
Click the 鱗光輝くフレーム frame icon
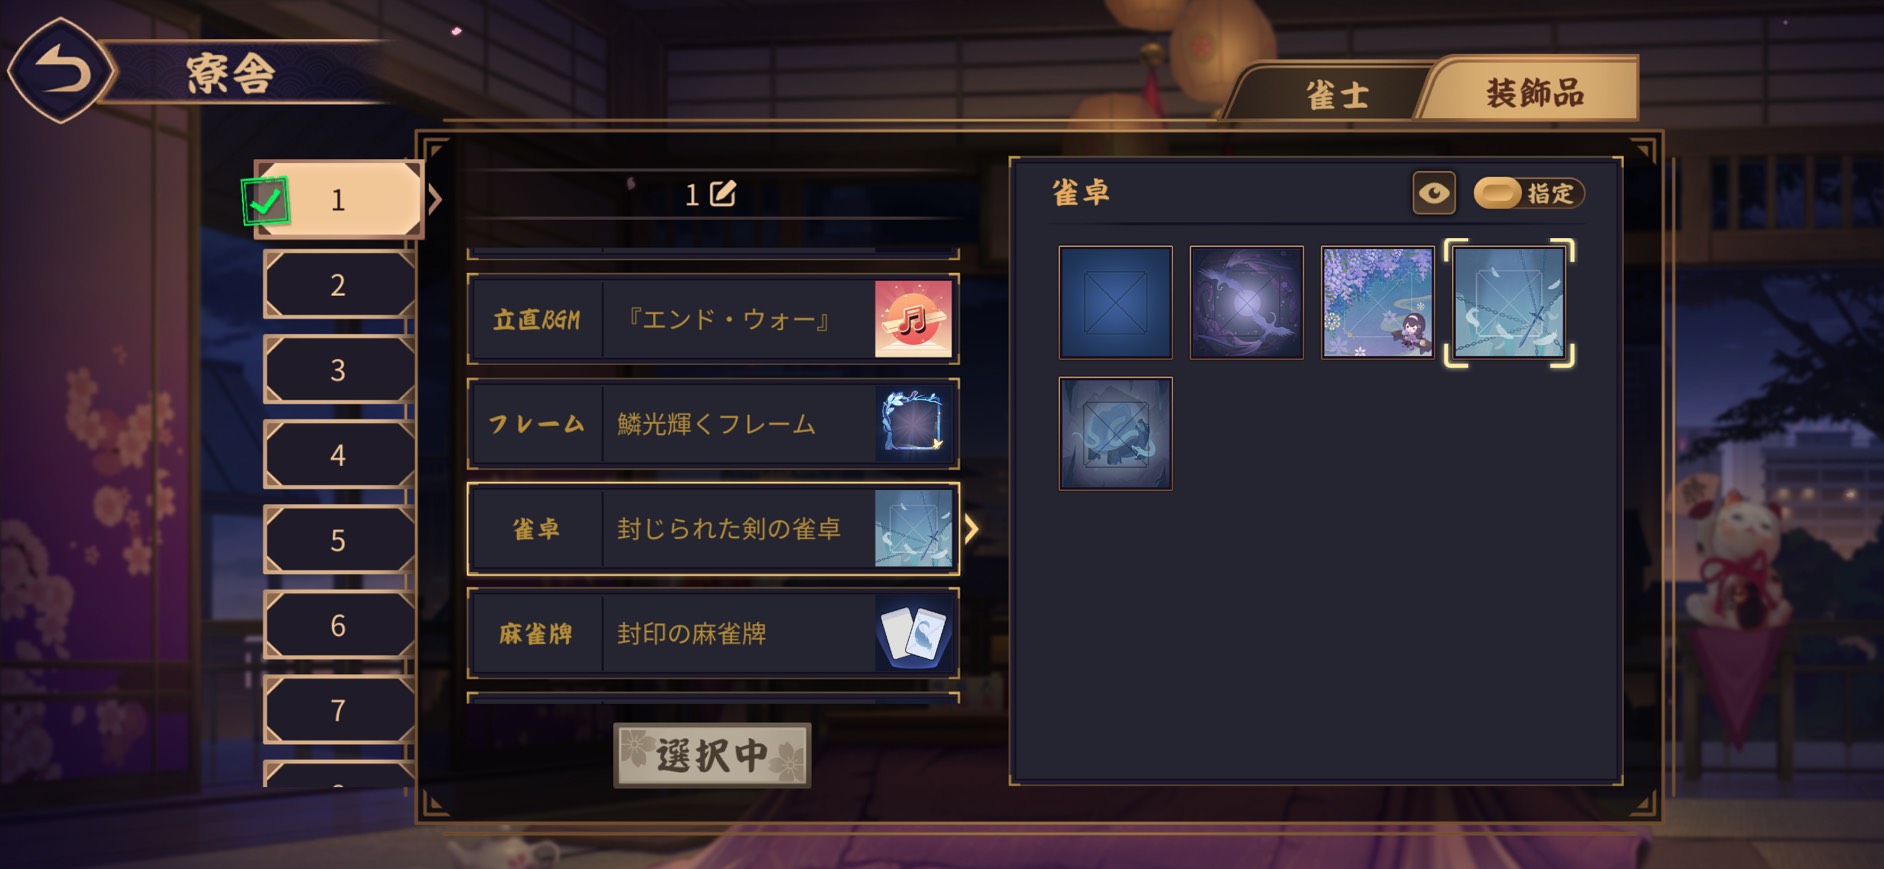click(913, 424)
